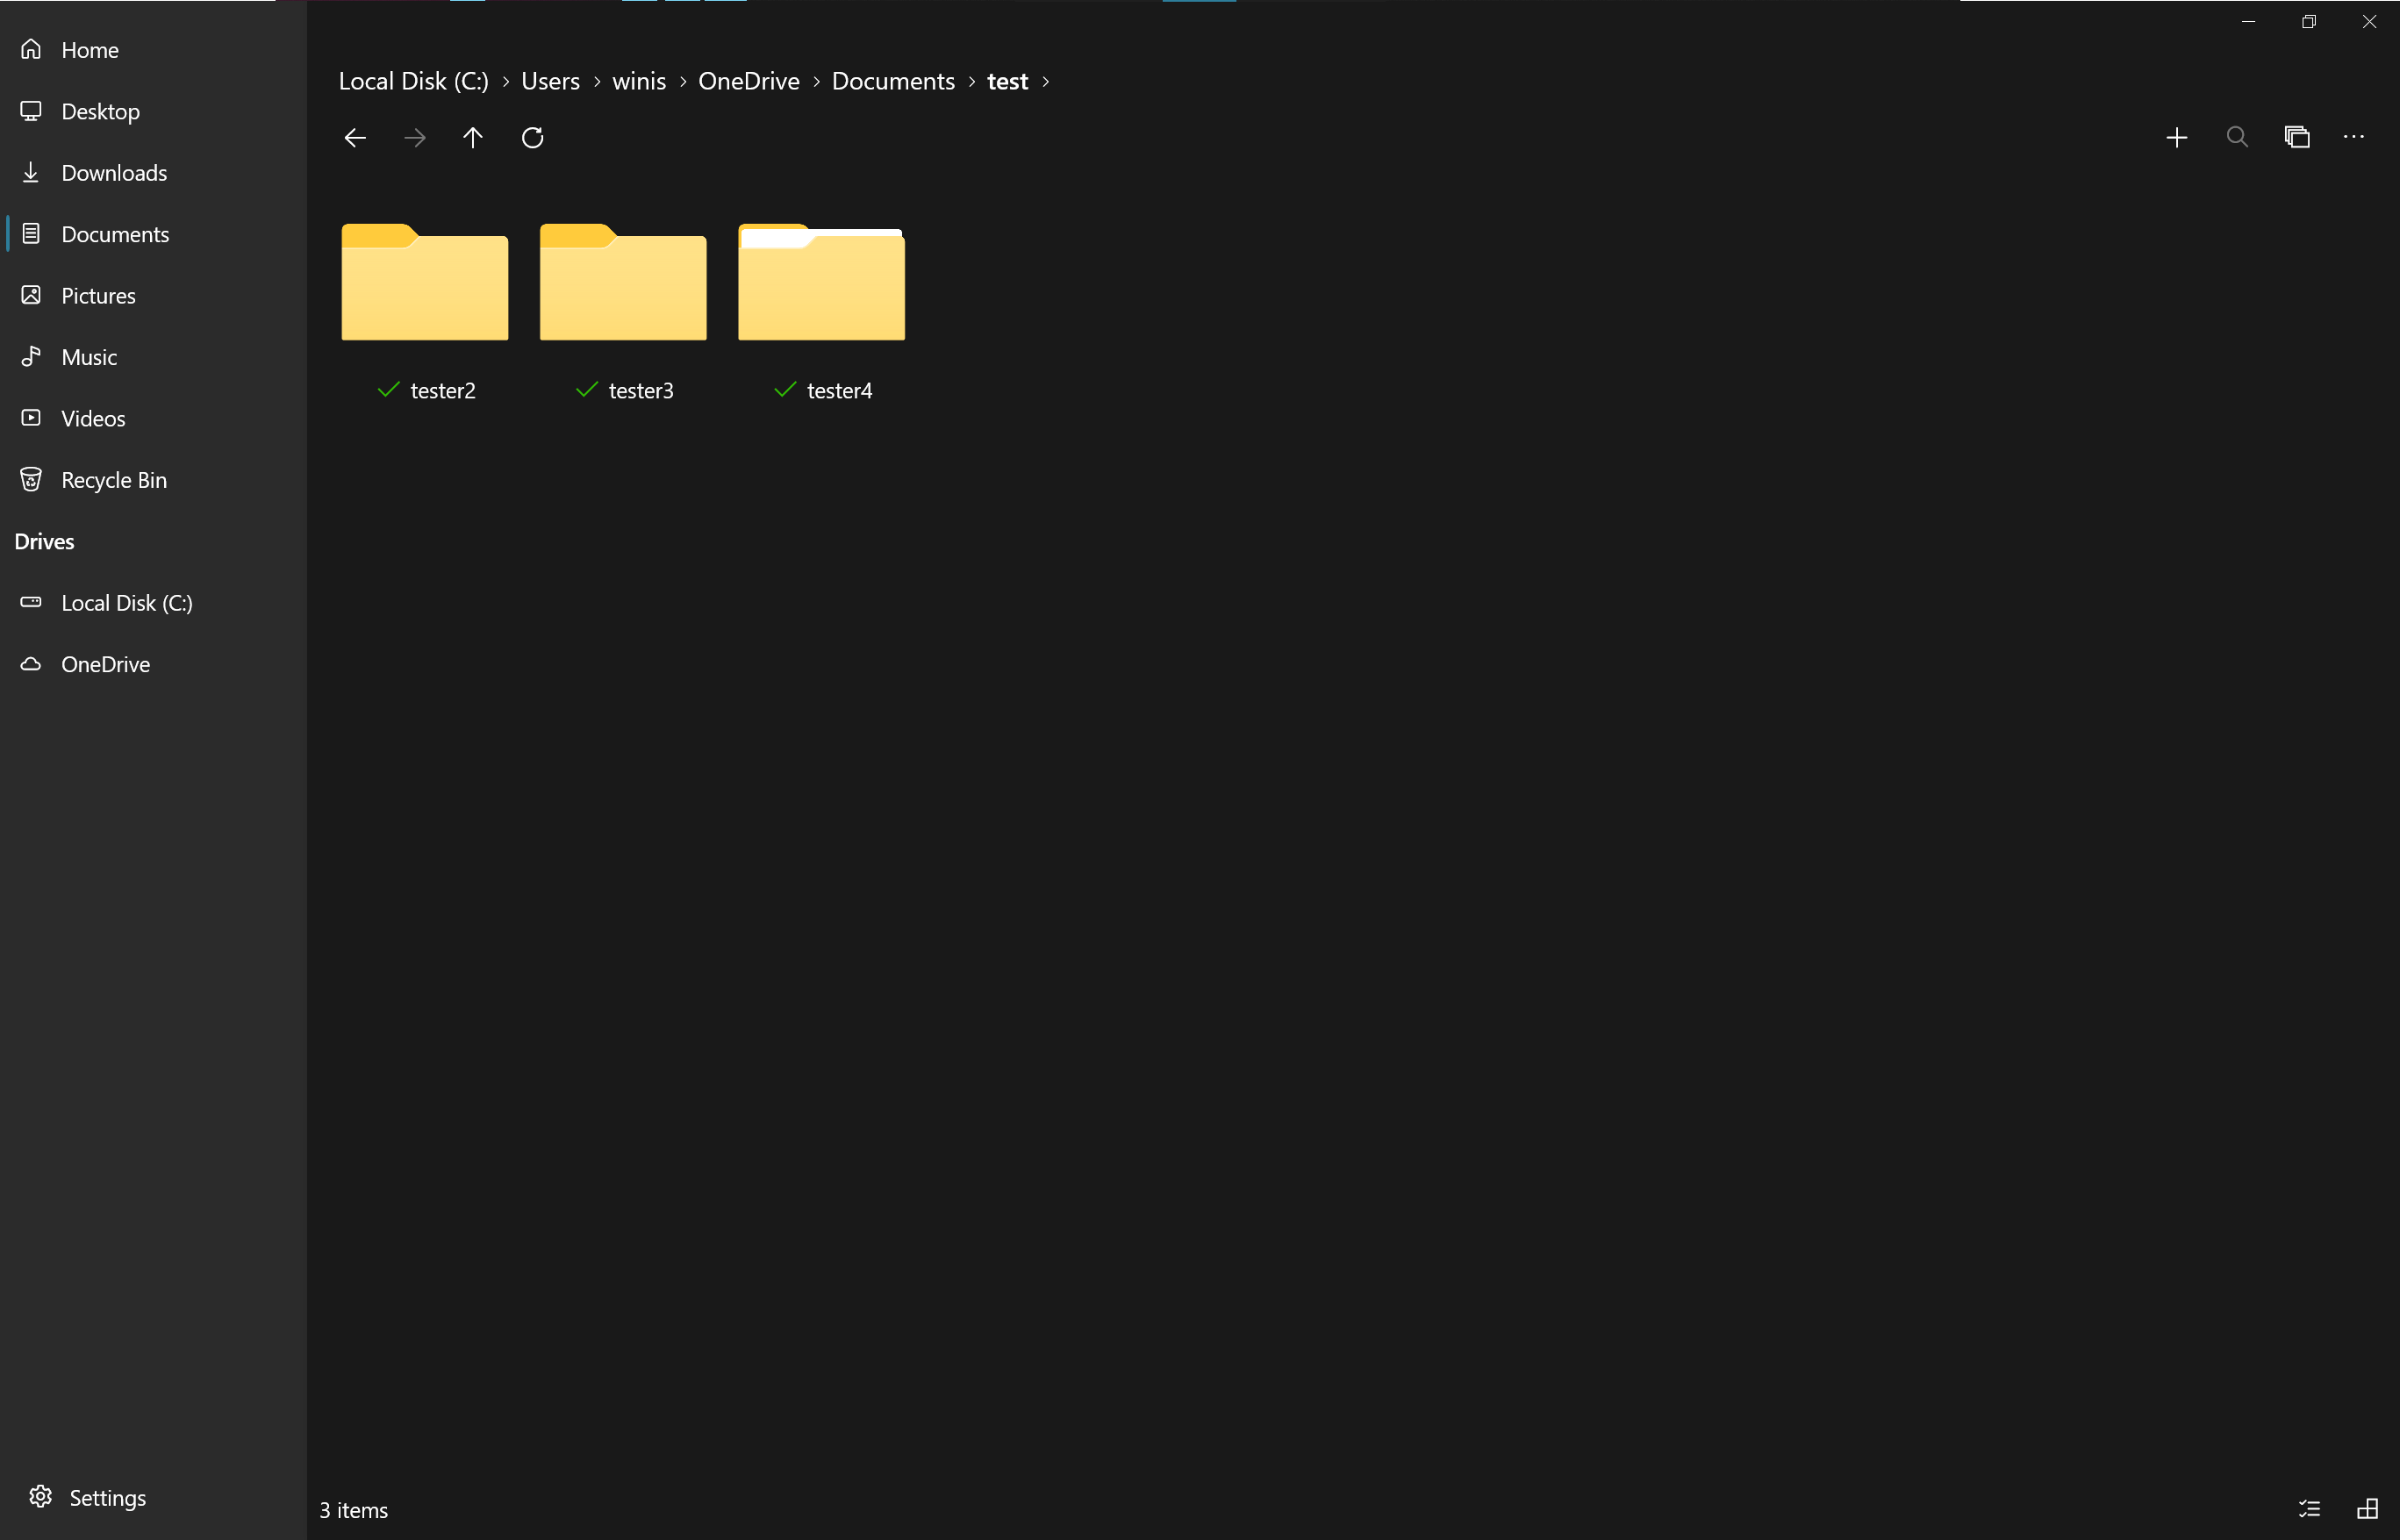This screenshot has height=1540, width=2400.
Task: Open Music in the sidebar
Action: [x=153, y=357]
